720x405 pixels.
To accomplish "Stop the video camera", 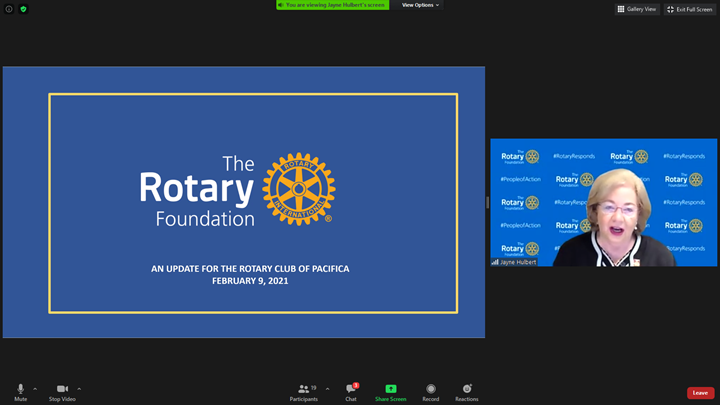I will click(62, 393).
